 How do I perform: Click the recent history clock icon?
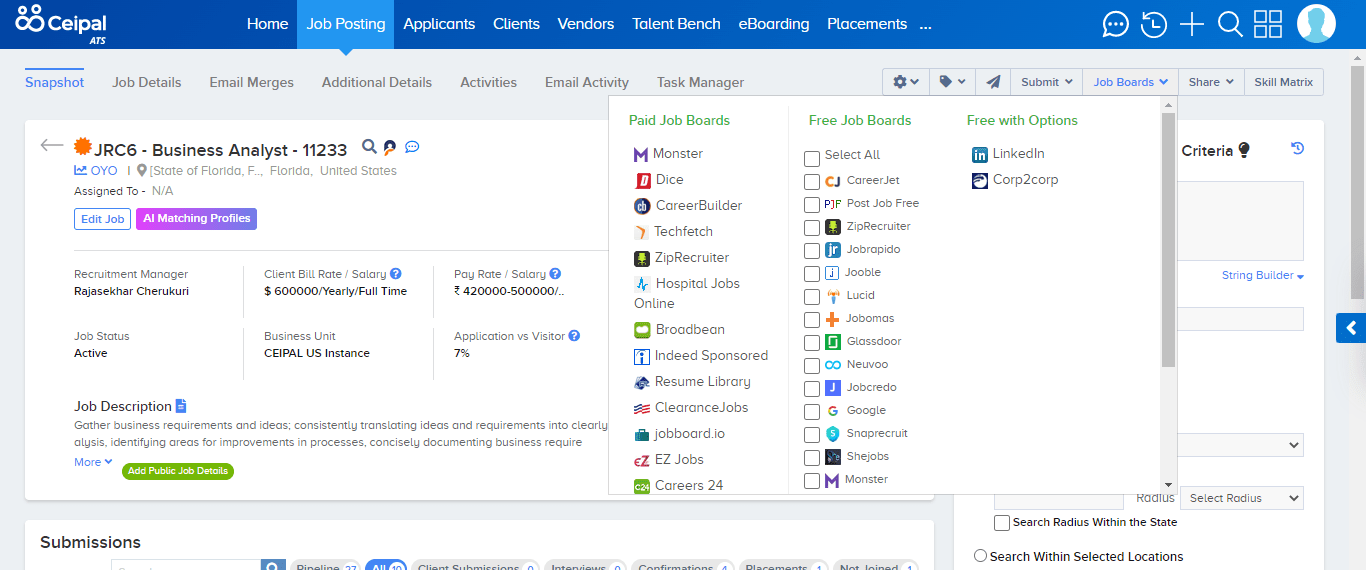coord(1154,24)
